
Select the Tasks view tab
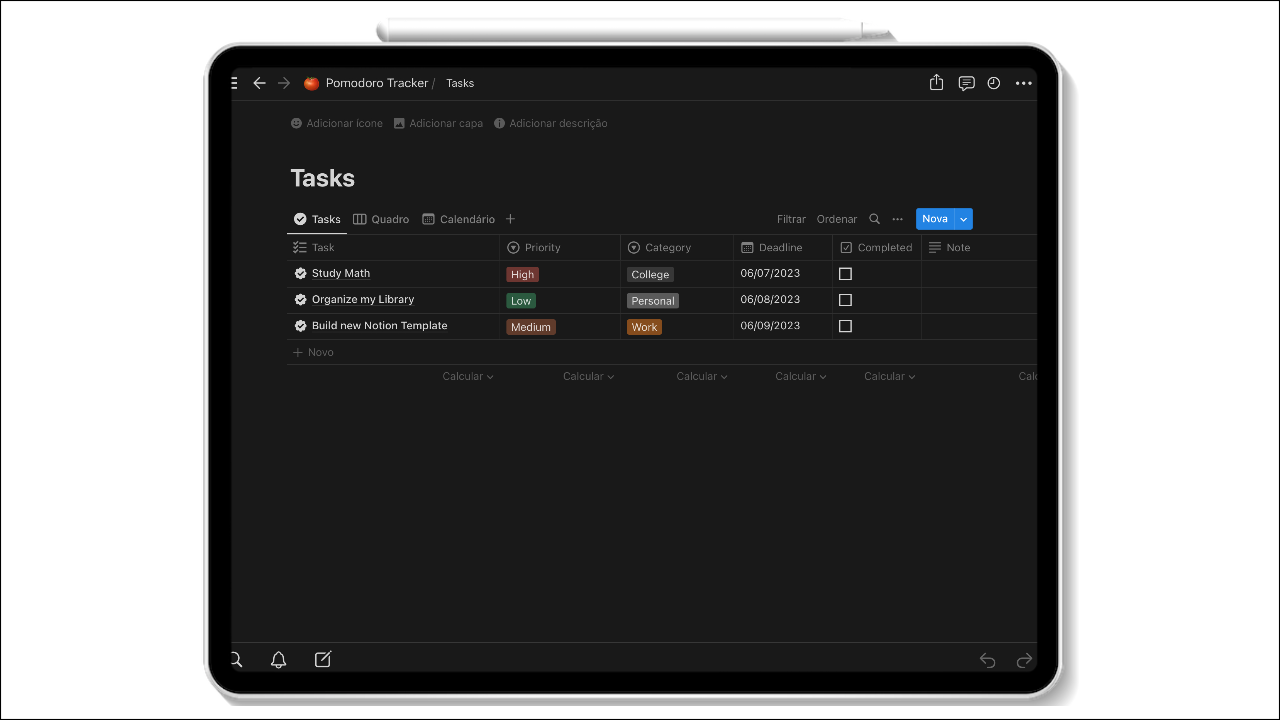(317, 219)
